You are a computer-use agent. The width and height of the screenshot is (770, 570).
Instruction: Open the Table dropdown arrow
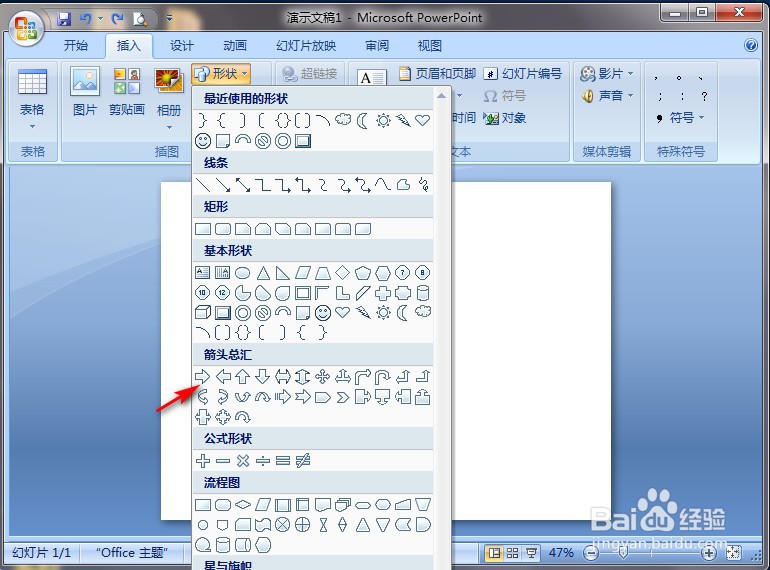pos(32,127)
